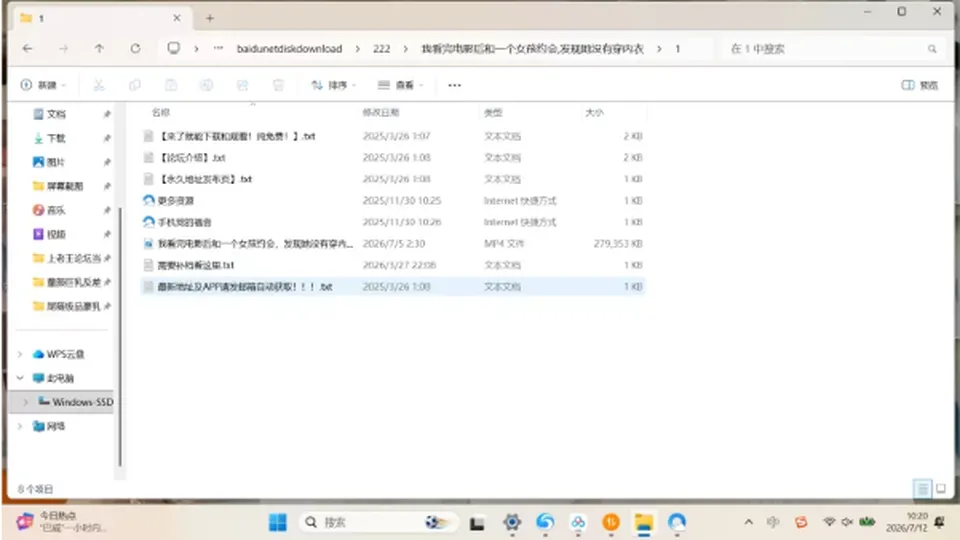Click the Rename icon in the toolbar
This screenshot has width=960, height=540.
pyautogui.click(x=206, y=85)
